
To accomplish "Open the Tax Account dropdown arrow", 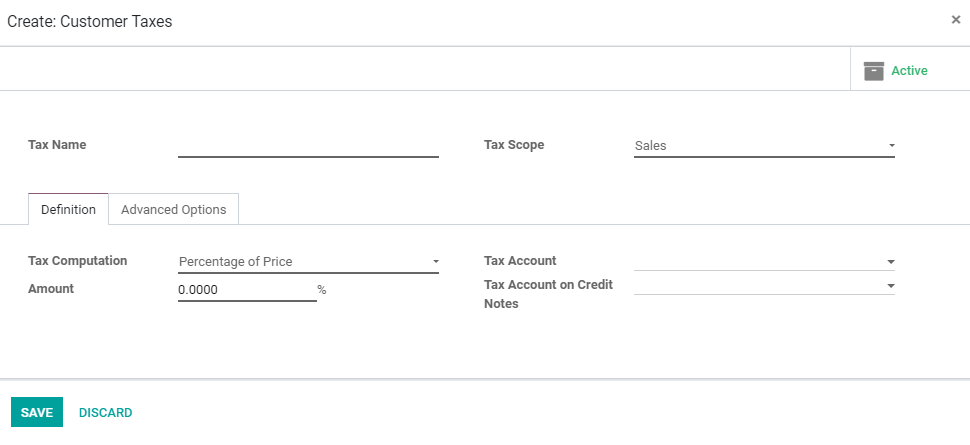I will [891, 262].
